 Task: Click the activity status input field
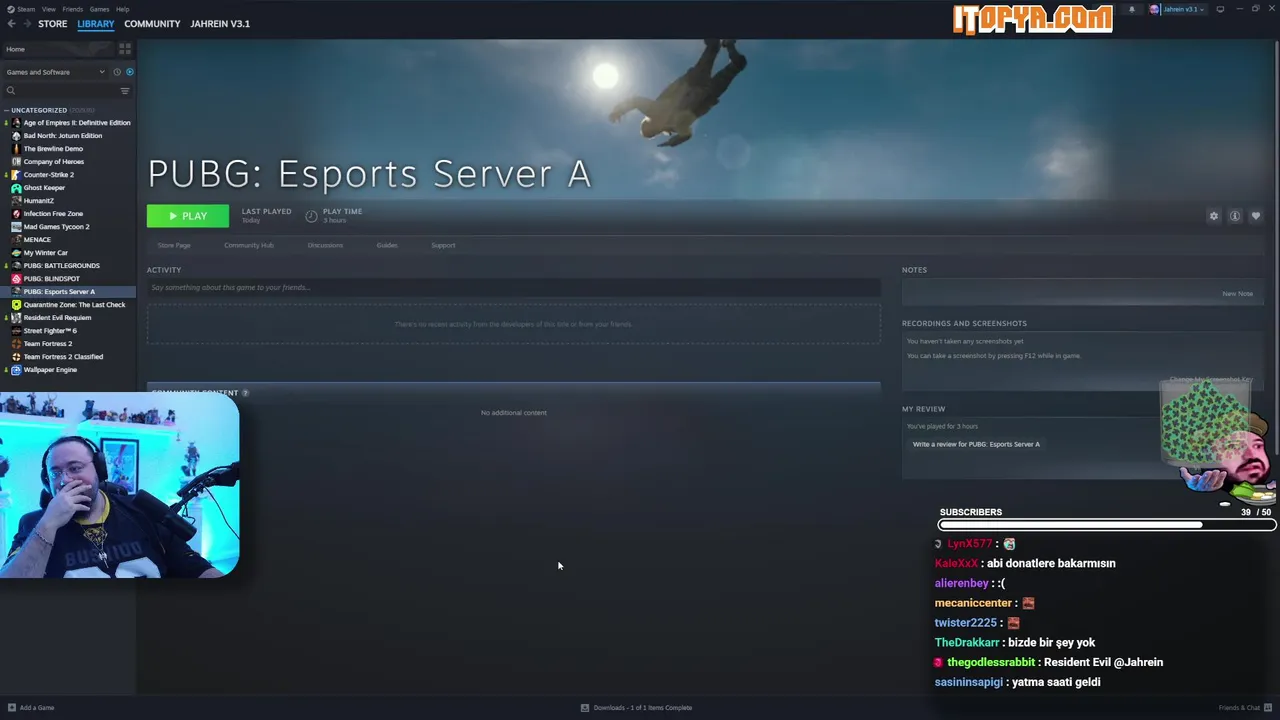tap(513, 288)
